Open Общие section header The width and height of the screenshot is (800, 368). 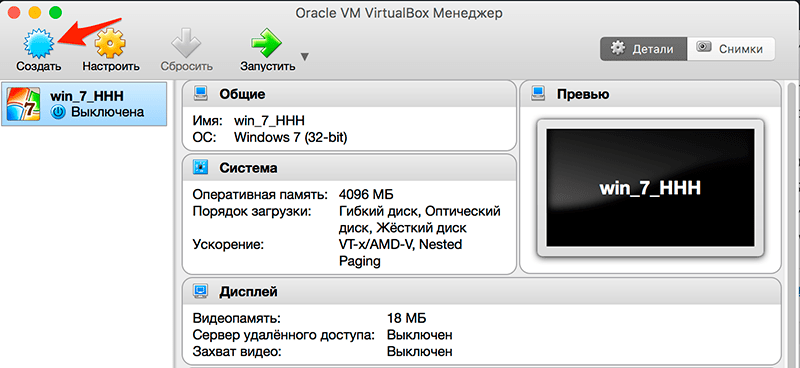tap(349, 94)
